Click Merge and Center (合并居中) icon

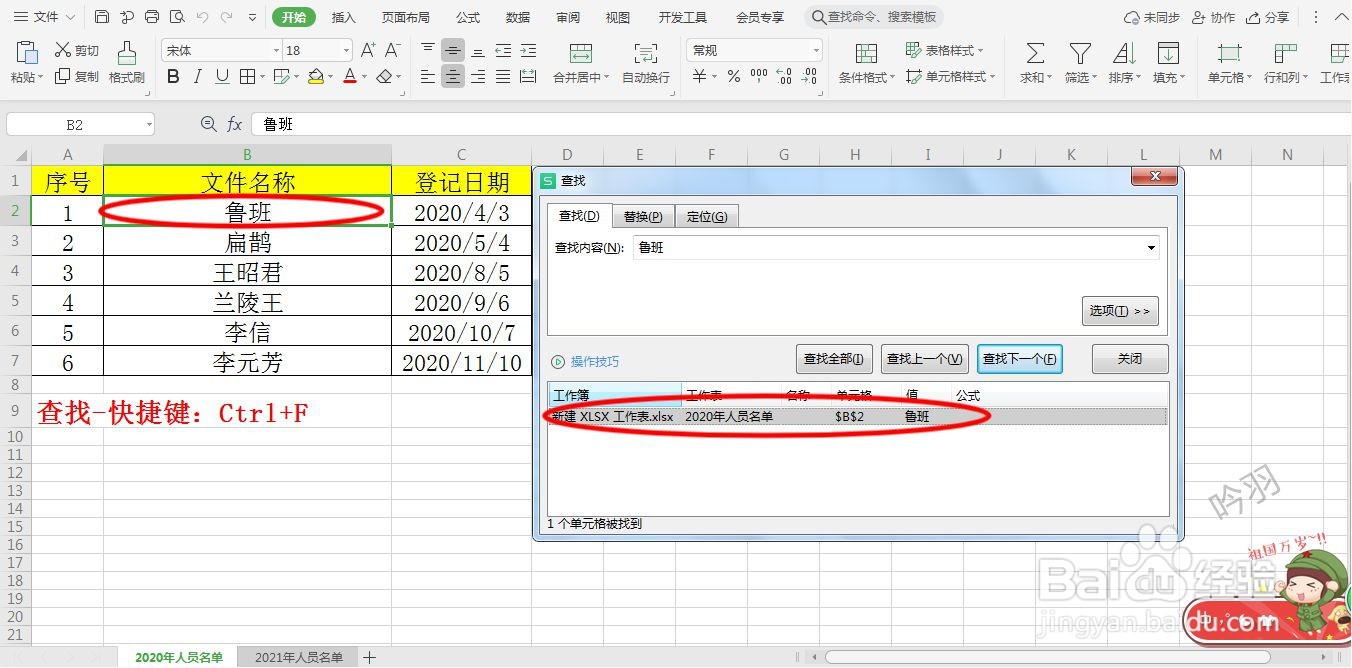click(580, 54)
